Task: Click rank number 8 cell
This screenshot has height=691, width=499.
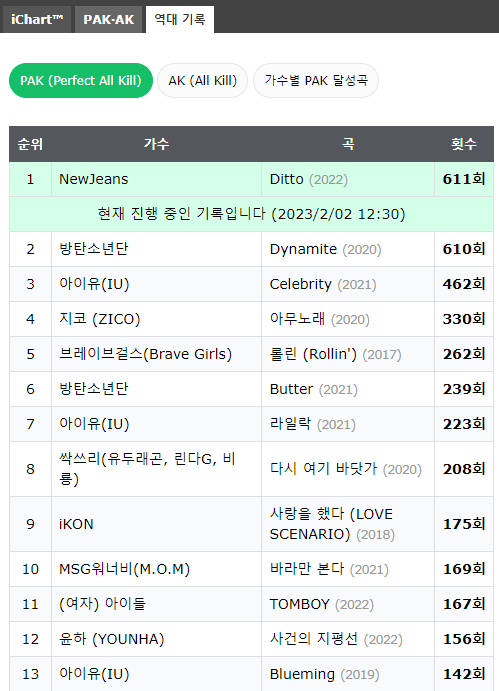Action: (x=30, y=469)
